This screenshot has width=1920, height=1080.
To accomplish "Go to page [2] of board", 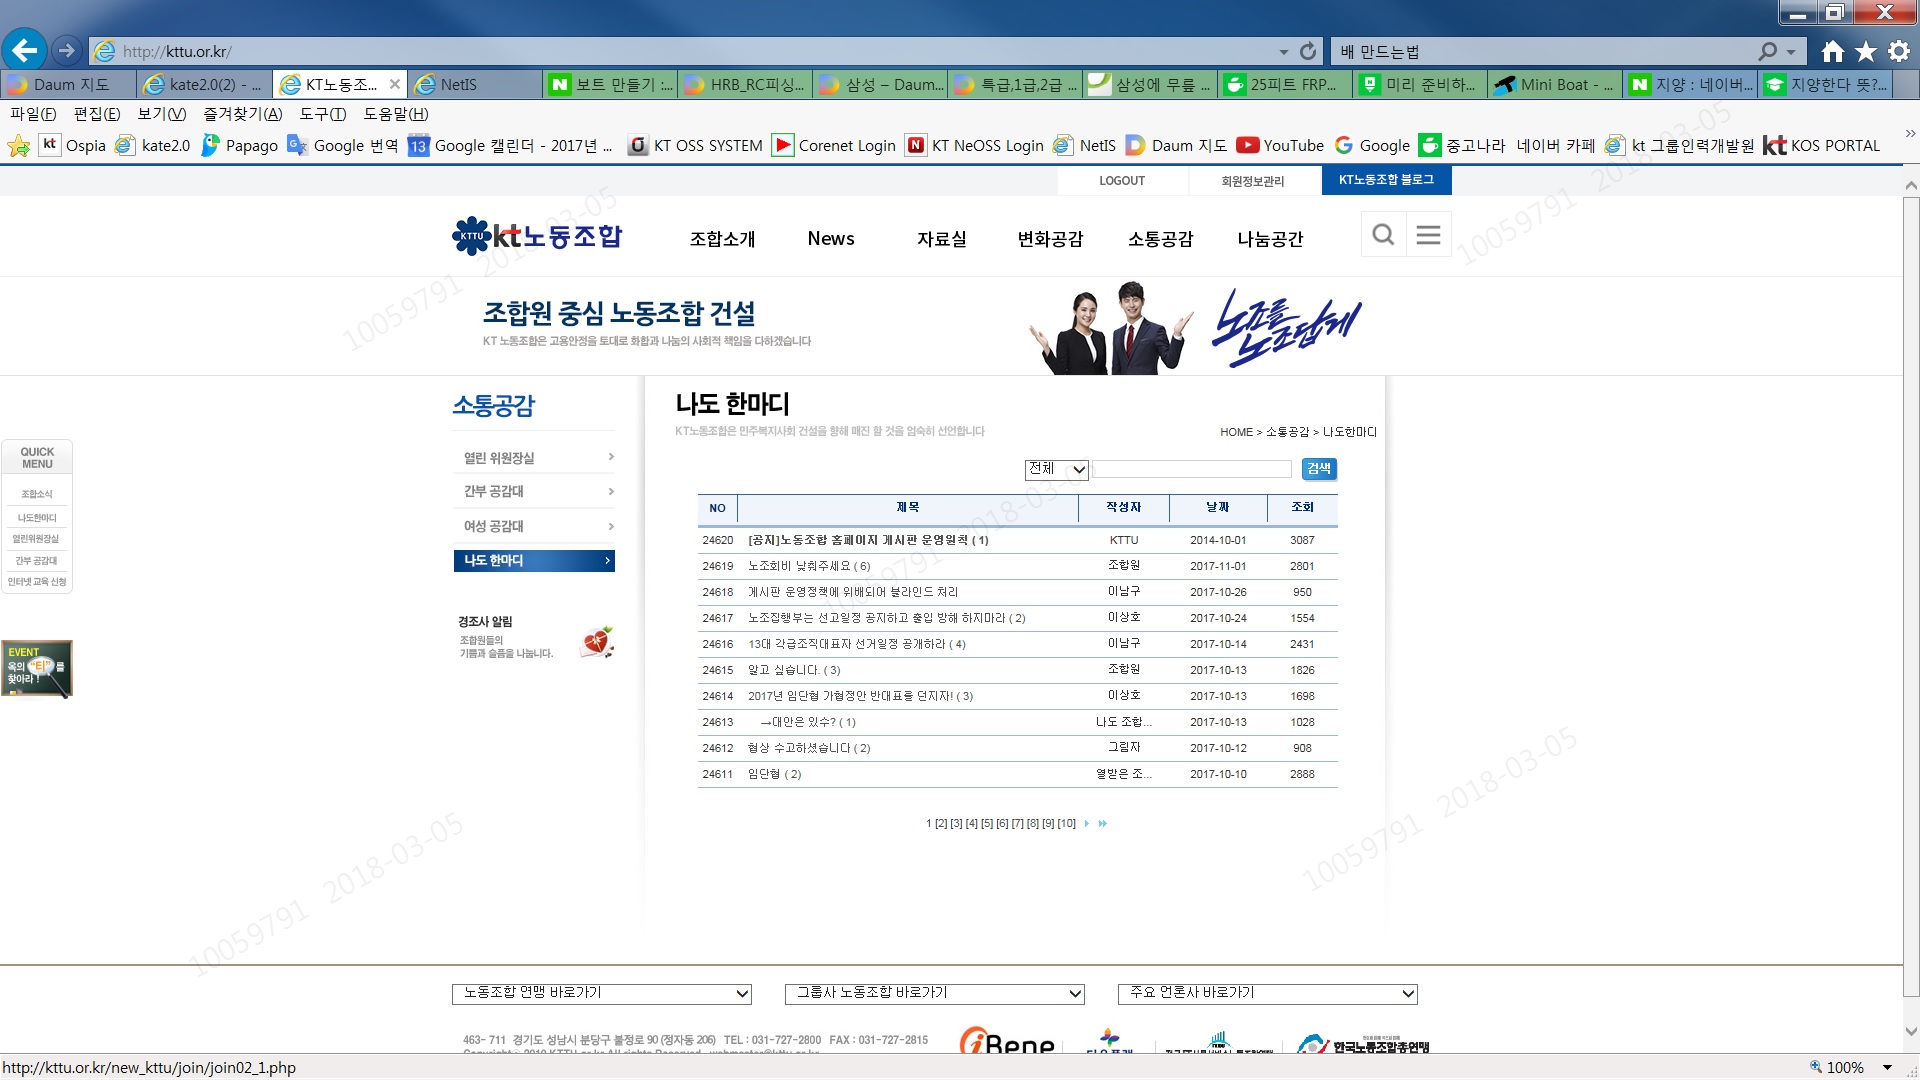I will pos(941,824).
